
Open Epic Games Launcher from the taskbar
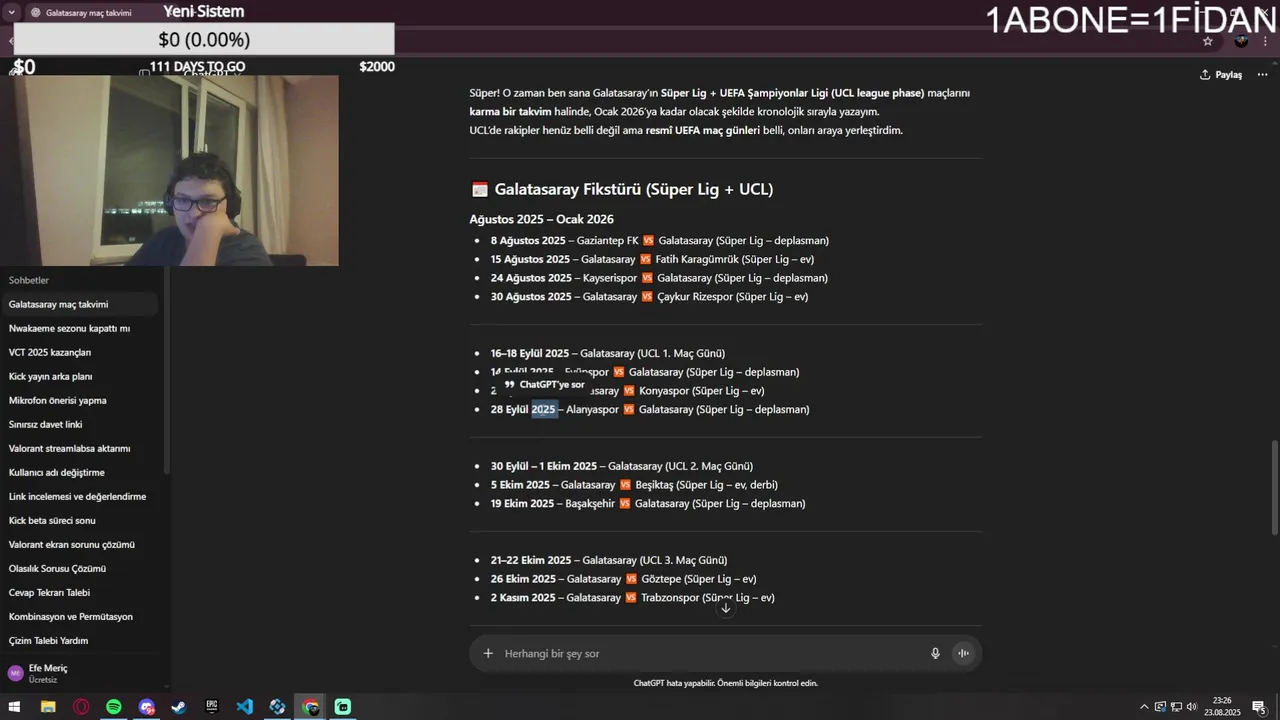(212, 707)
